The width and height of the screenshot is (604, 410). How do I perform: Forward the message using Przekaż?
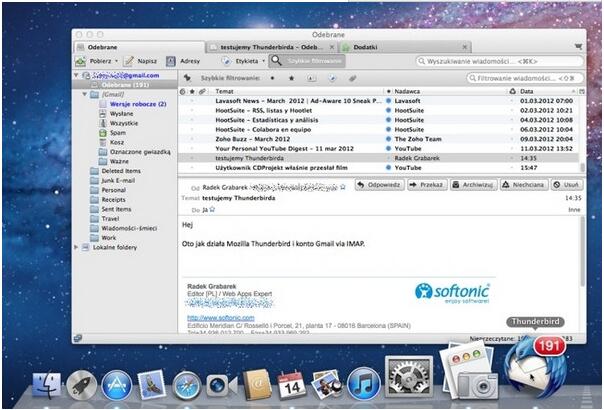[x=427, y=185]
